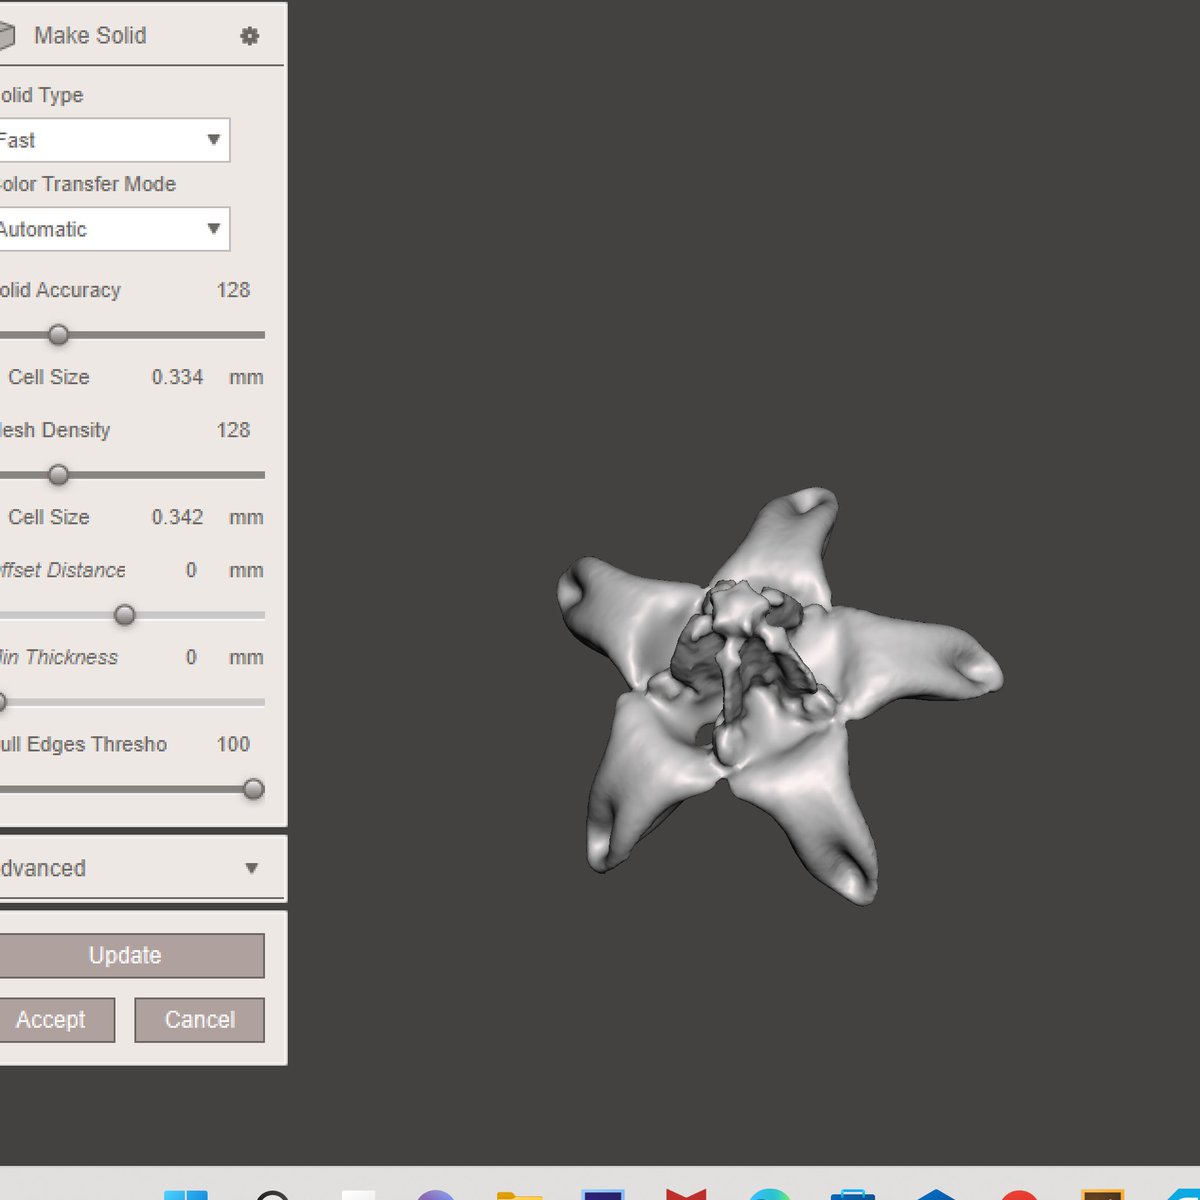Click the Mesh Density slider handle
1200x1200 pixels.
(59, 475)
